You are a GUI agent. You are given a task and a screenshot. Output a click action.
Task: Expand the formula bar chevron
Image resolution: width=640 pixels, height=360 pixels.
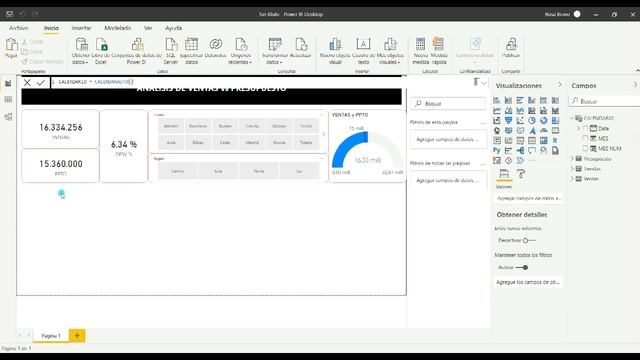click(x=484, y=83)
